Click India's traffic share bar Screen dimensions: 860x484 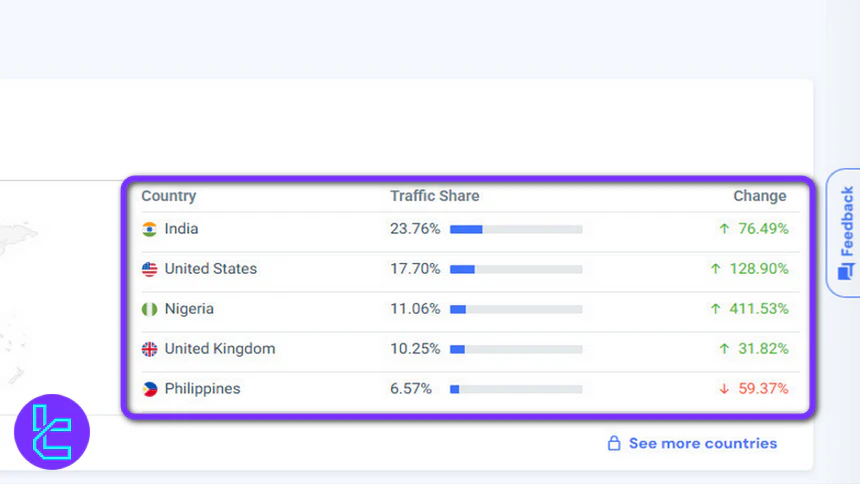click(x=516, y=229)
